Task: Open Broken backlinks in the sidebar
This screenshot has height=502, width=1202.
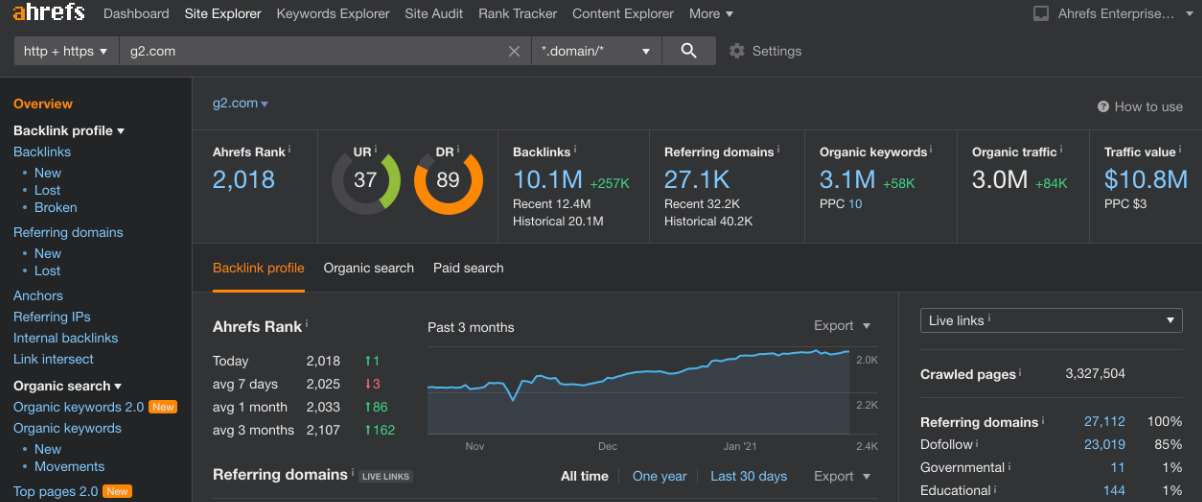Action: [x=56, y=208]
